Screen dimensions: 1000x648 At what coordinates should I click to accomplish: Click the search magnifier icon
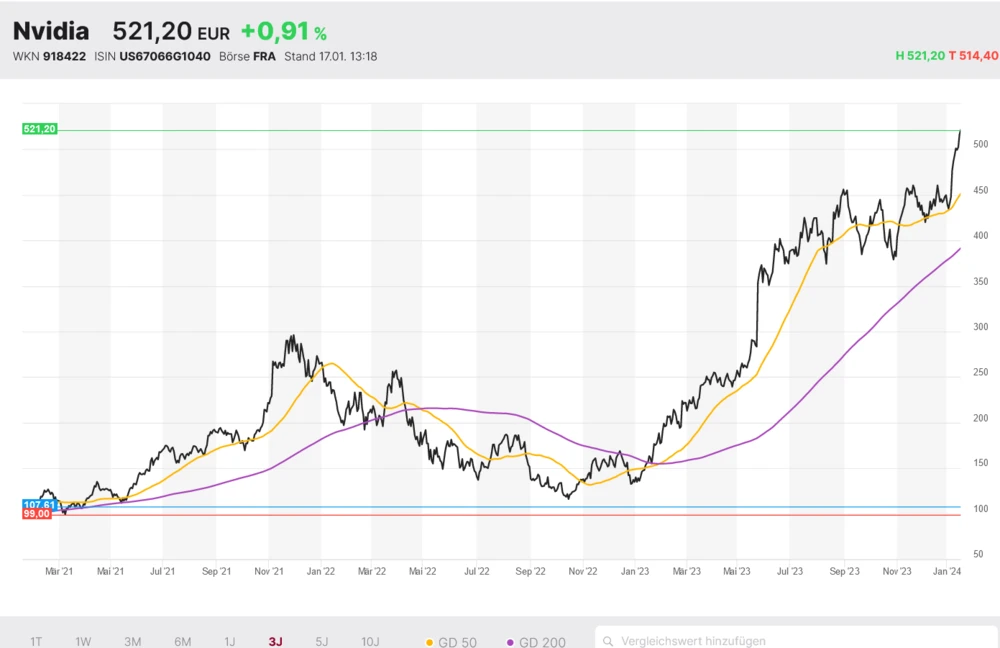click(x=608, y=641)
